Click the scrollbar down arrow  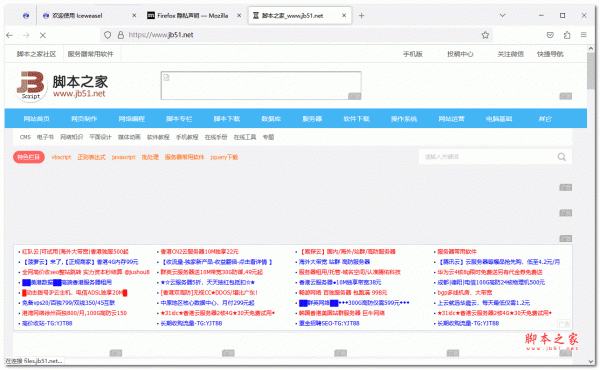click(591, 361)
